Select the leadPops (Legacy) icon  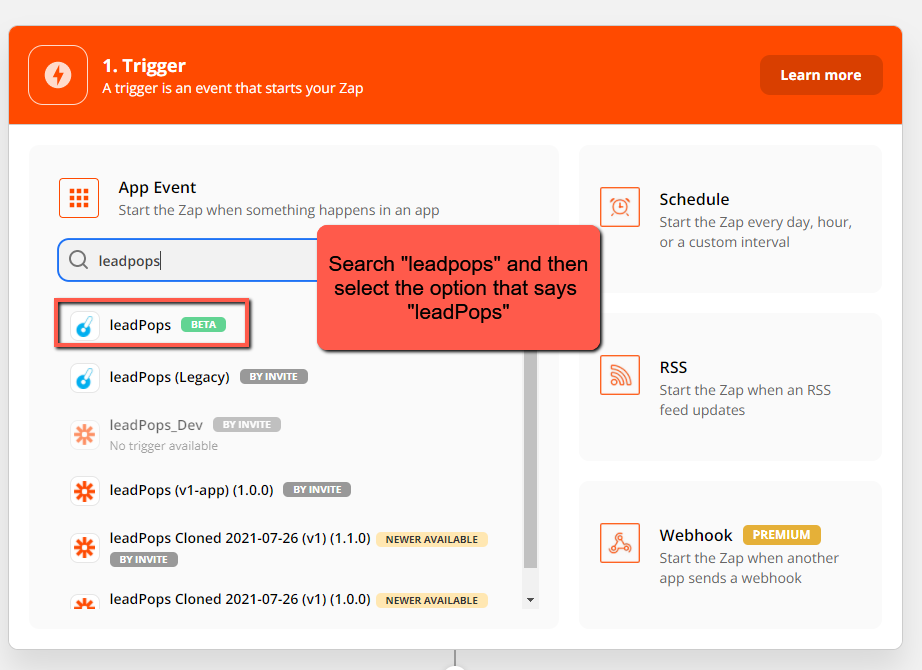(x=85, y=378)
